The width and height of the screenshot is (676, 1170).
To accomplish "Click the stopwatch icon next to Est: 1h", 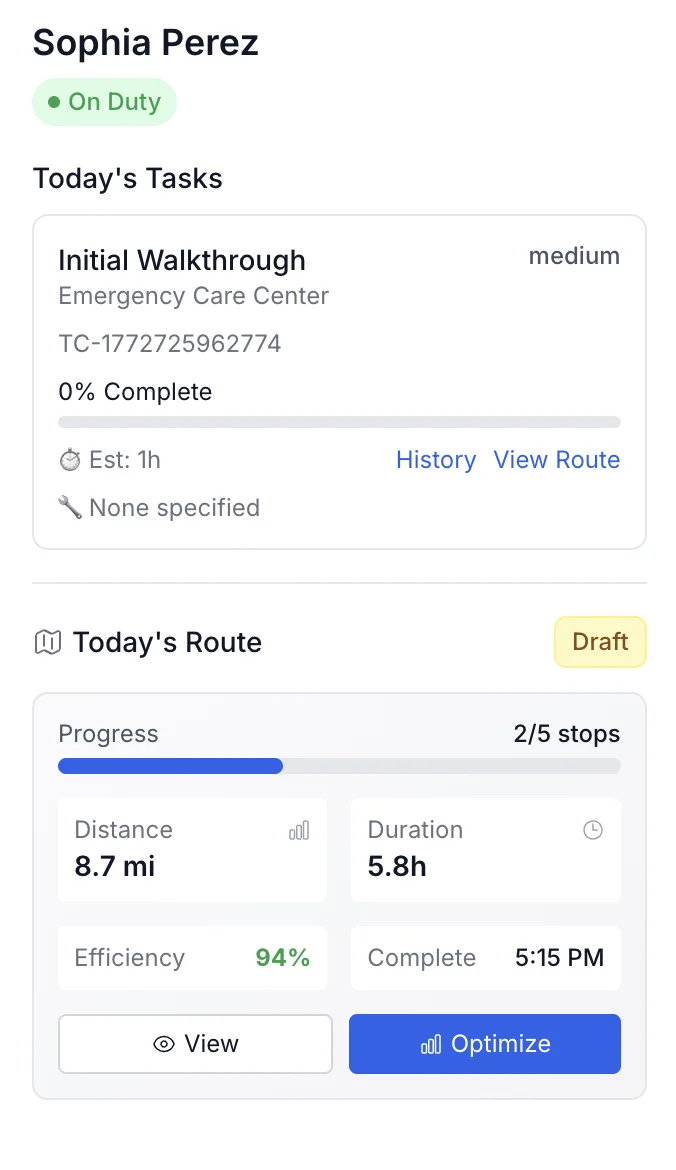I will [x=69, y=459].
